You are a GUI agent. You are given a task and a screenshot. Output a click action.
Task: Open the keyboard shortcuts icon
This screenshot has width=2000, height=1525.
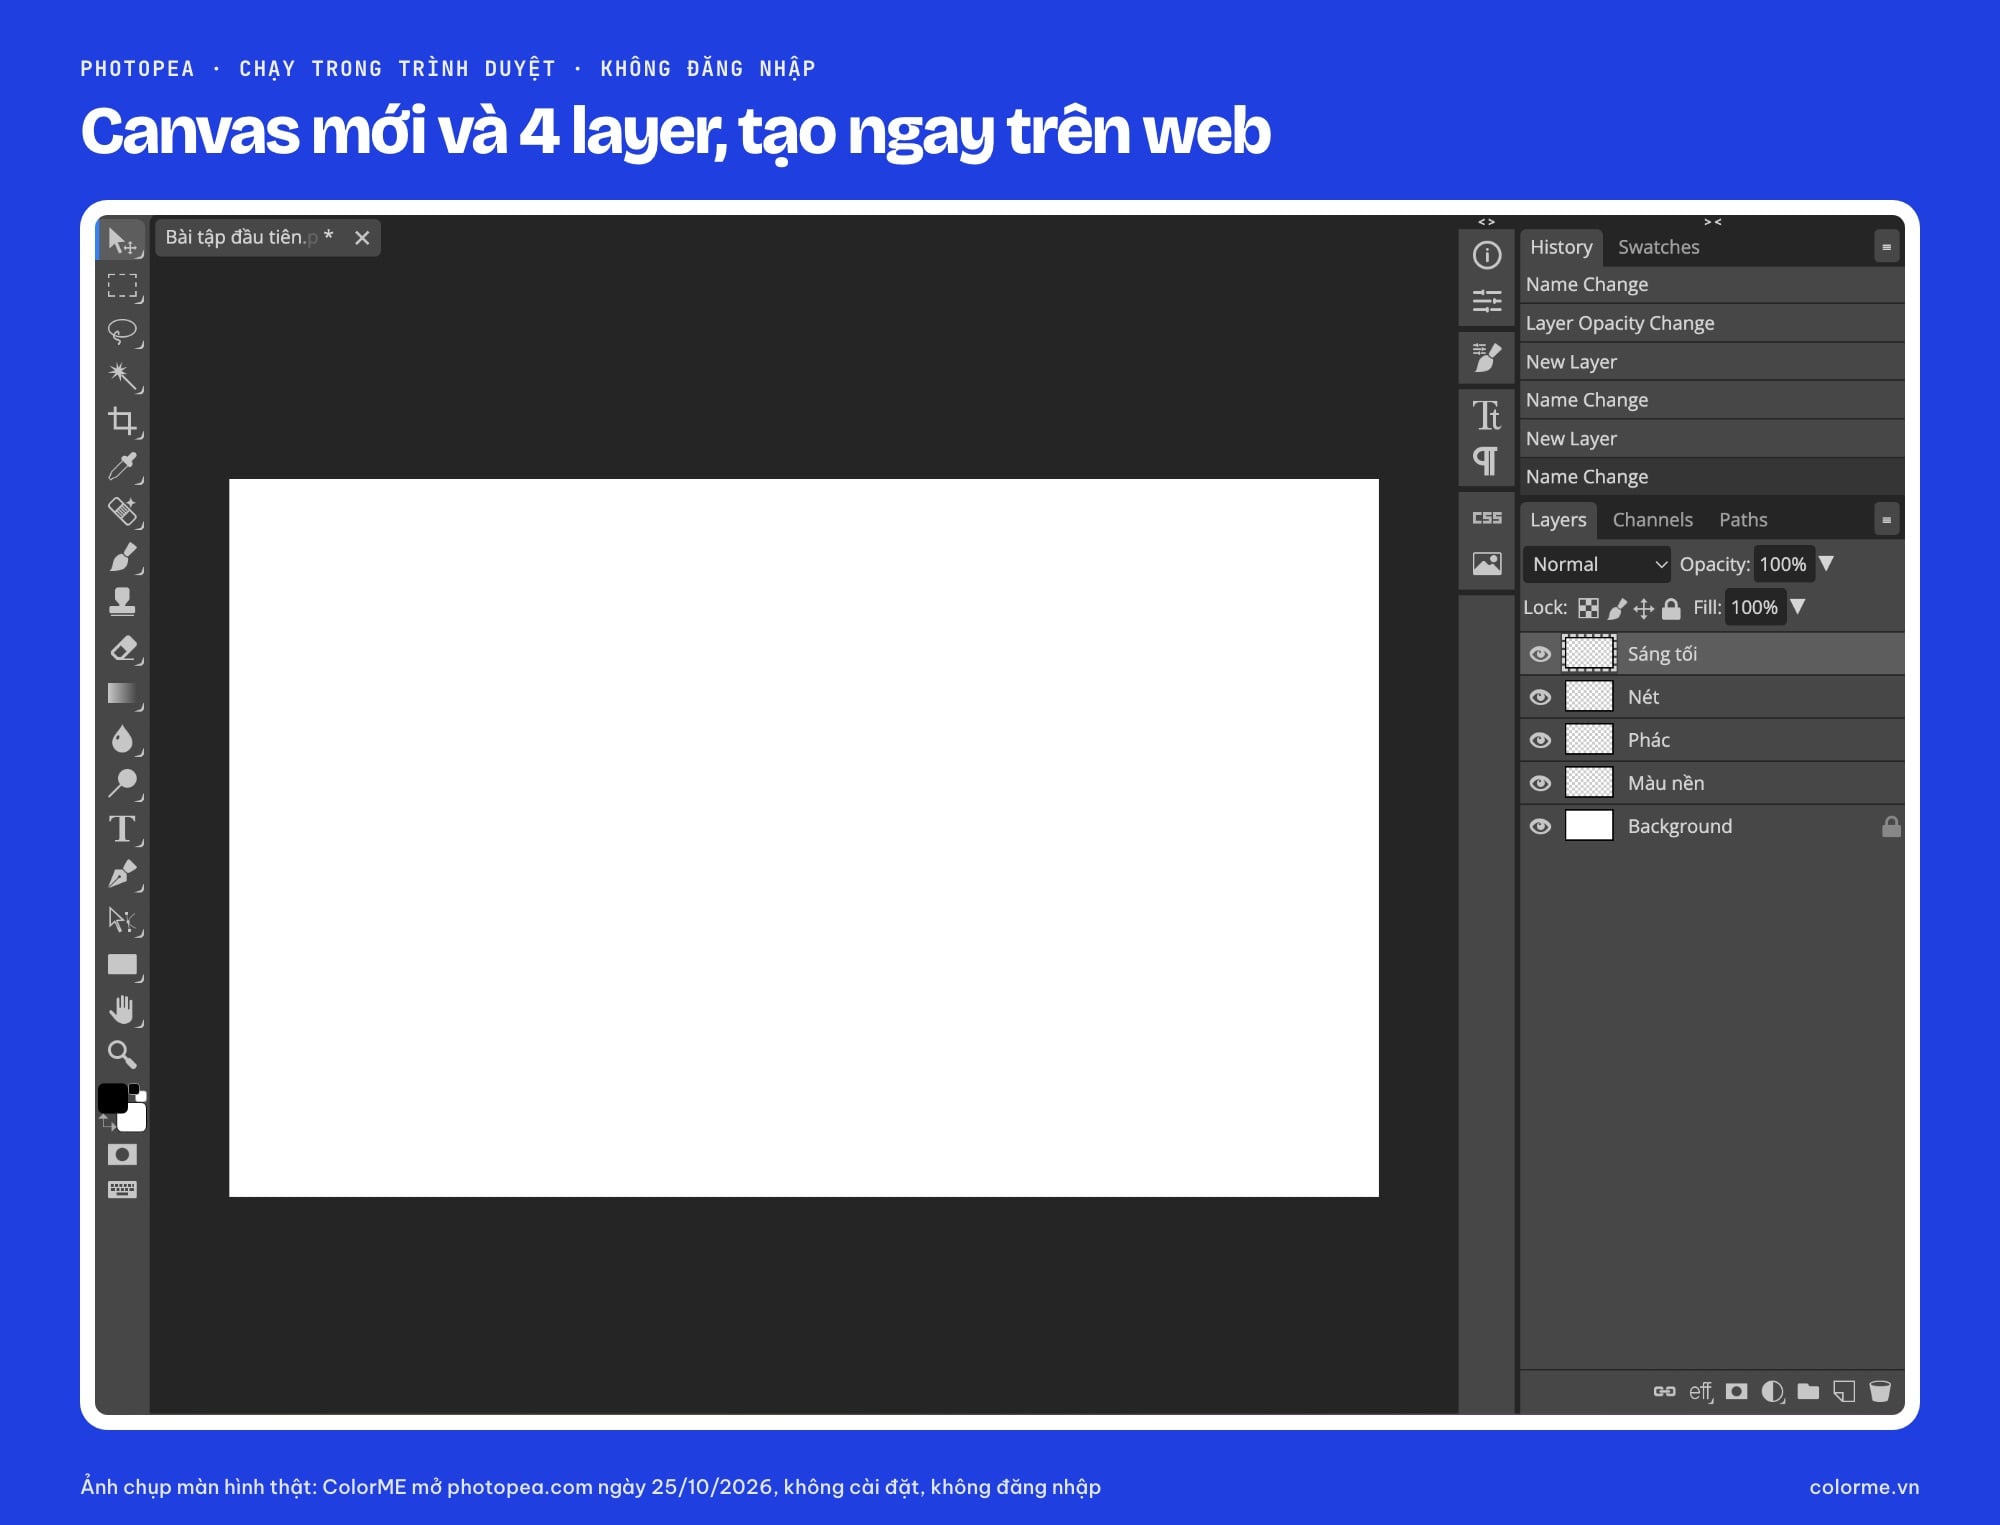click(122, 1189)
